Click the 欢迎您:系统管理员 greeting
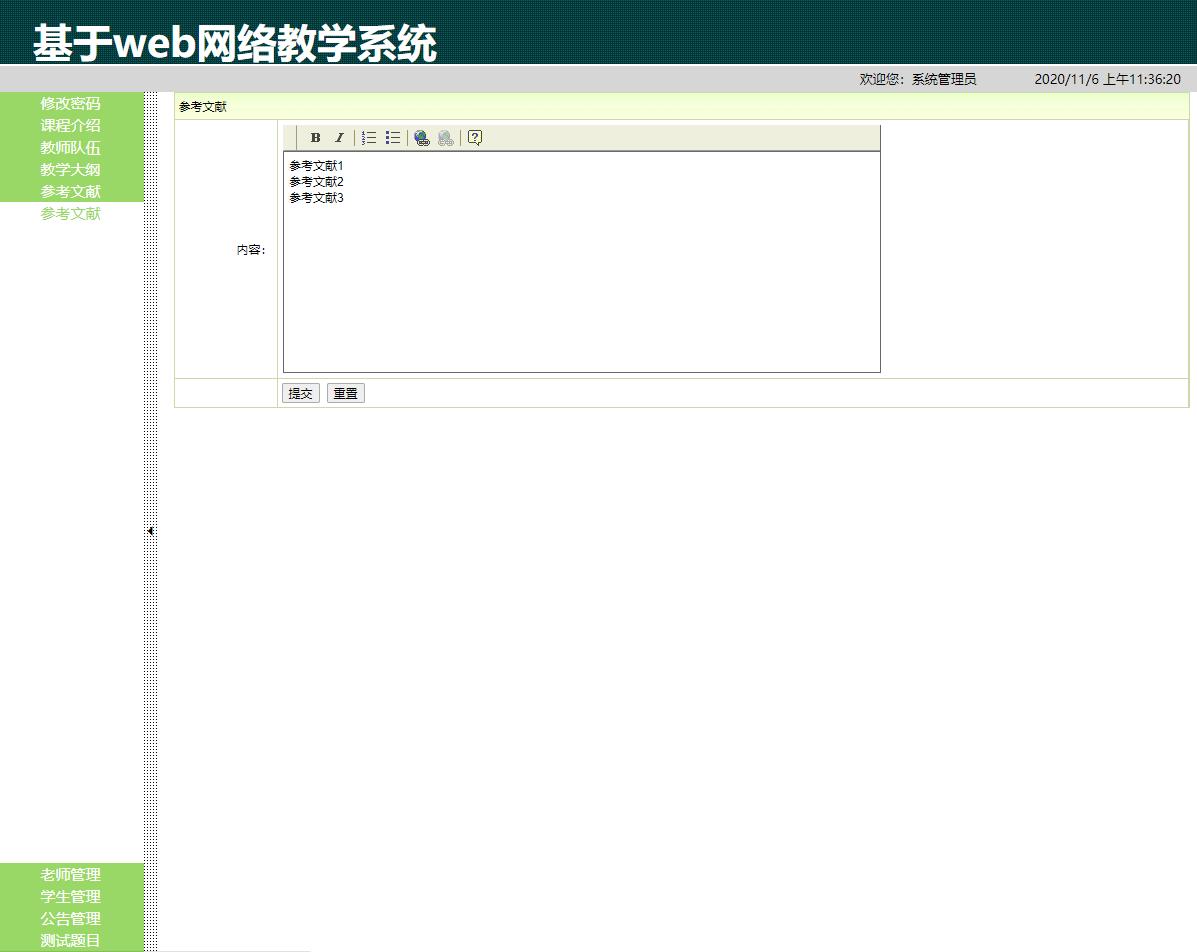This screenshot has width=1197, height=952. [x=918, y=79]
